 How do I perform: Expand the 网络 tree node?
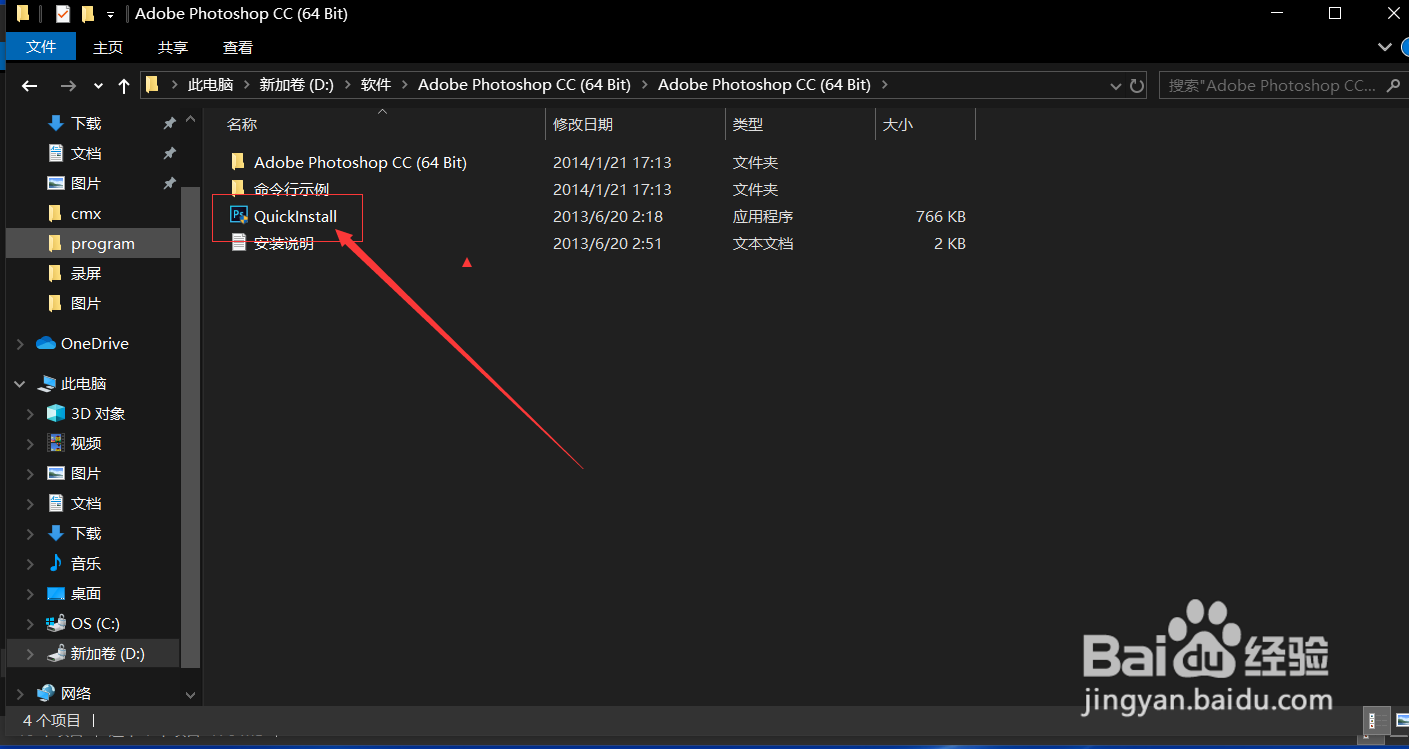pyautogui.click(x=20, y=693)
